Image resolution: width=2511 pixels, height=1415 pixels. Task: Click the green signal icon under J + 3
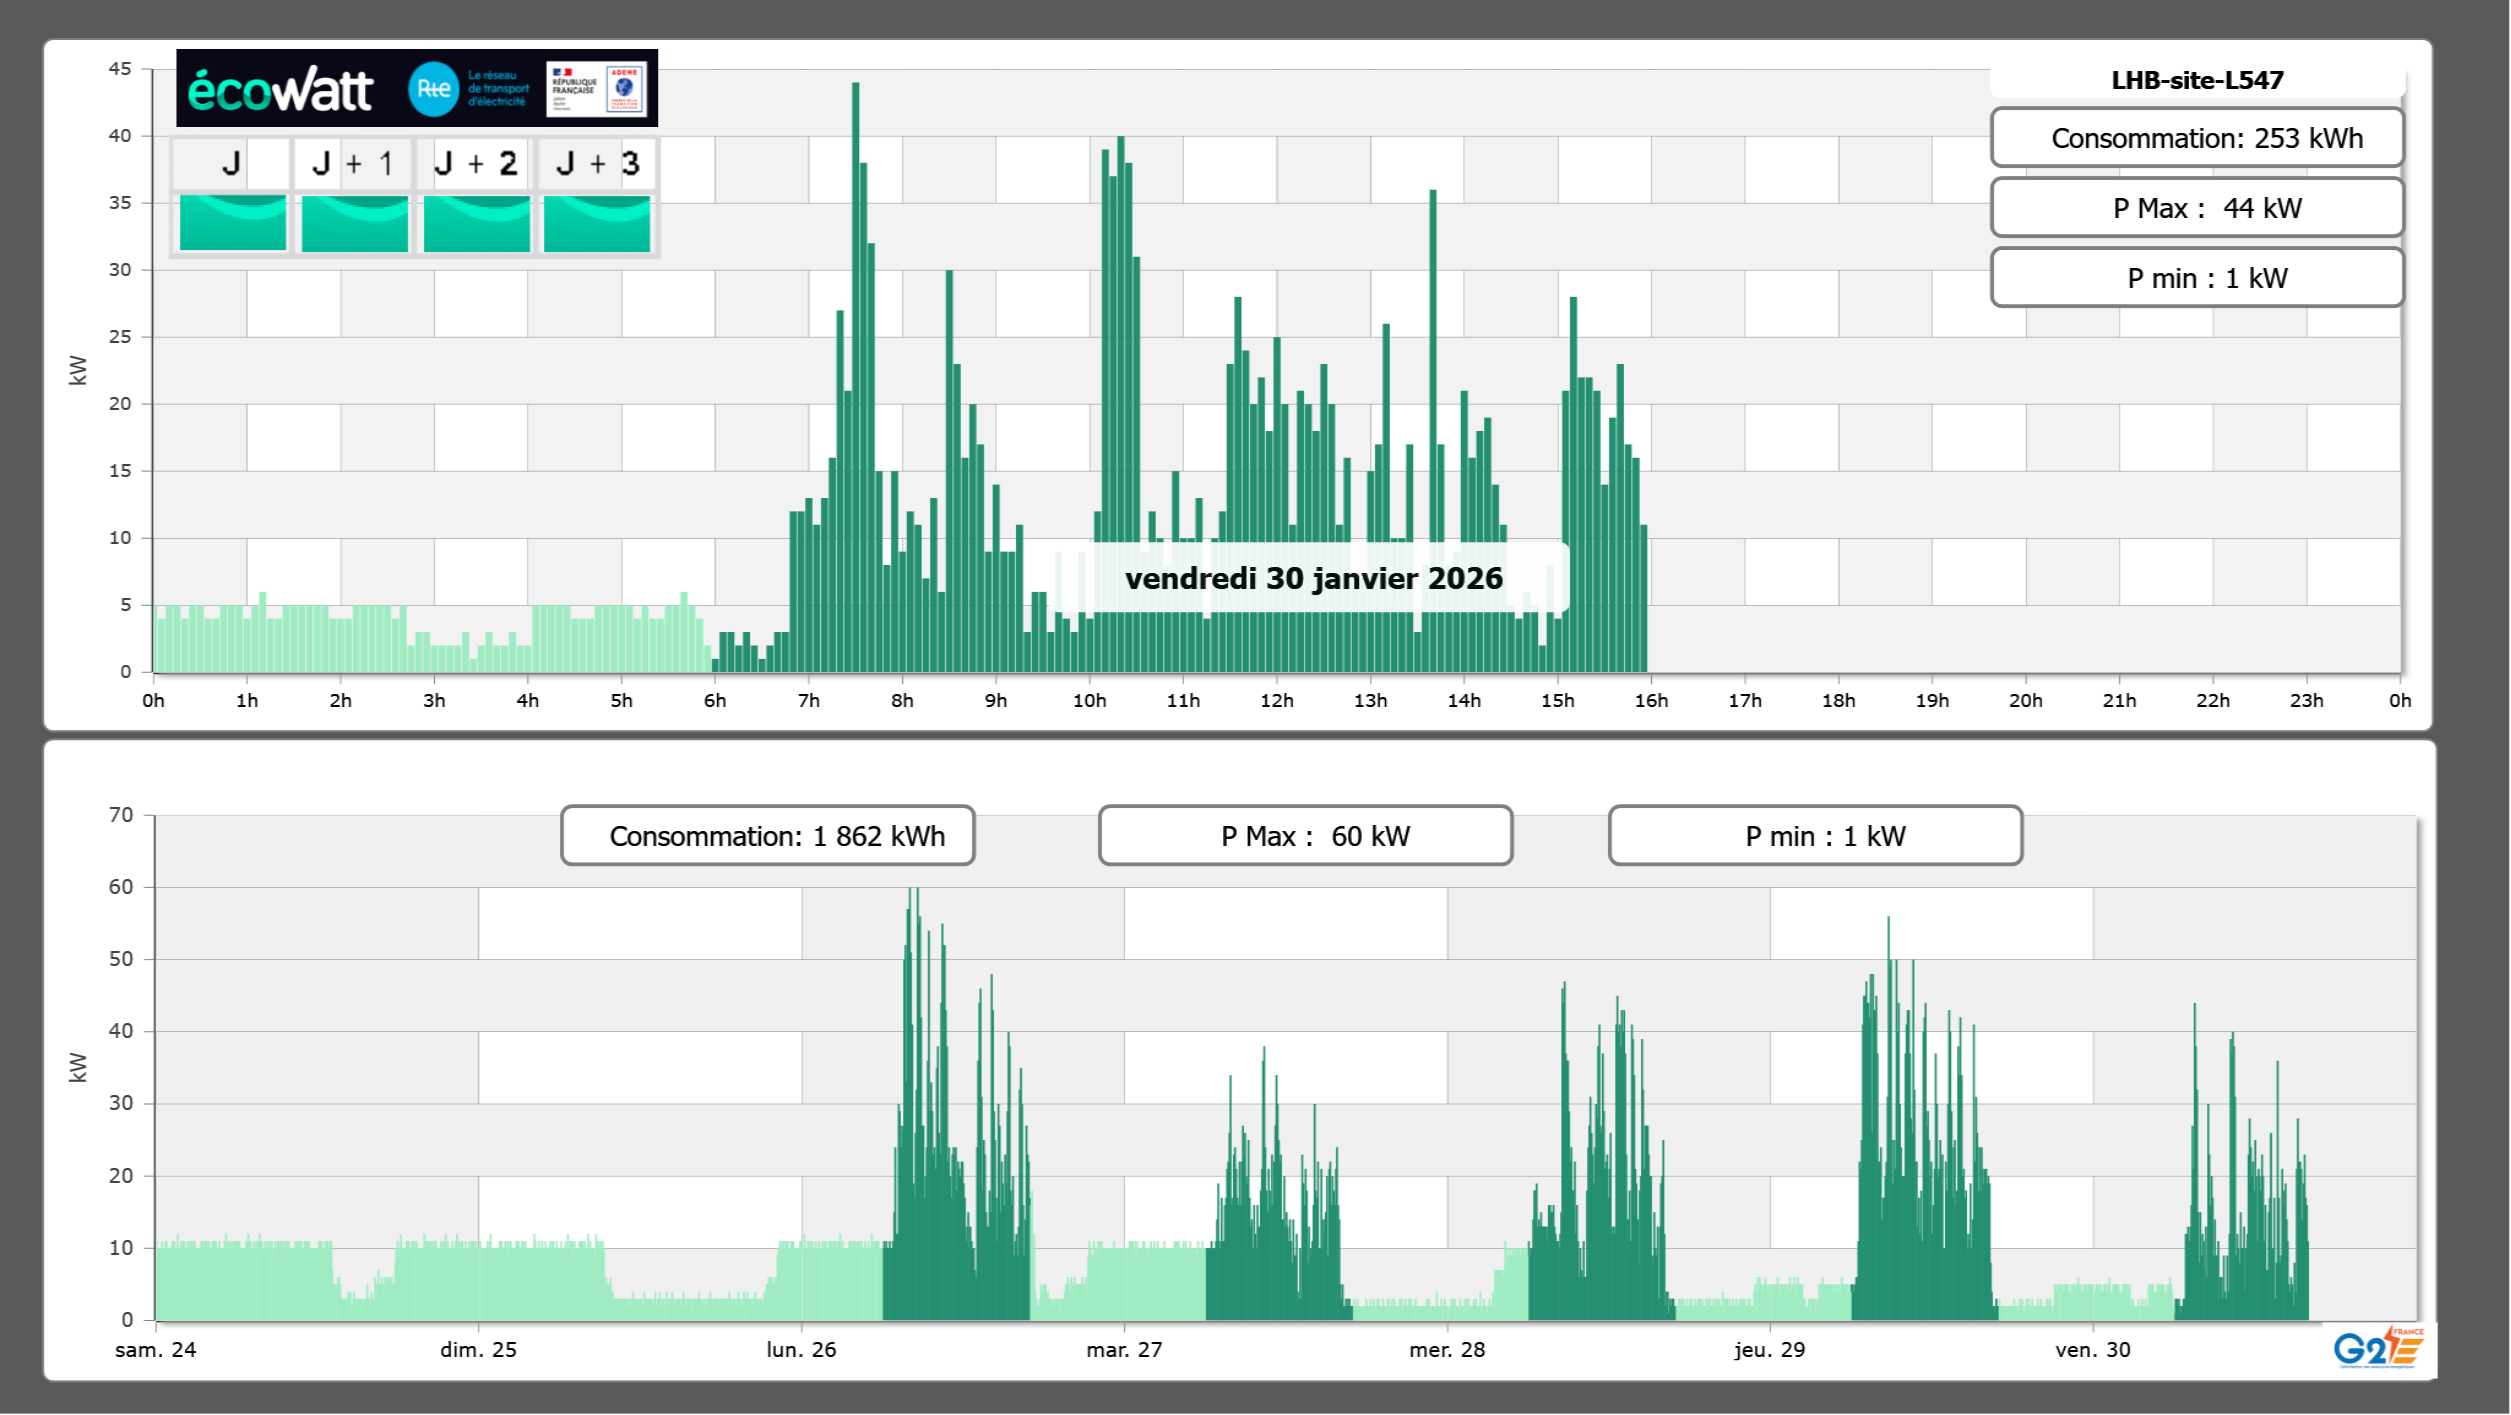point(597,223)
